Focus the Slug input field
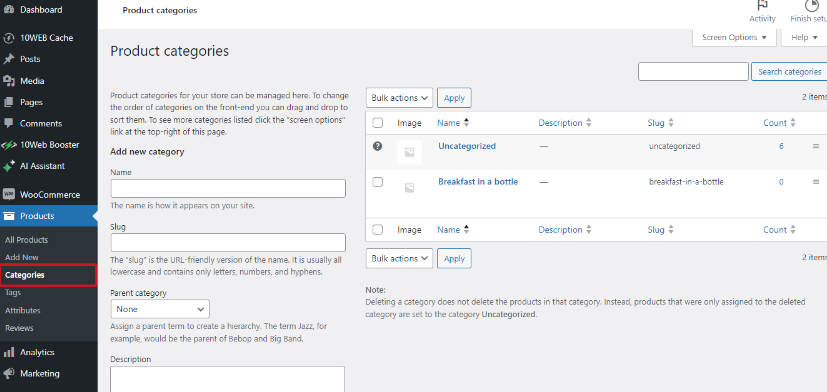827x392 pixels. pos(228,243)
